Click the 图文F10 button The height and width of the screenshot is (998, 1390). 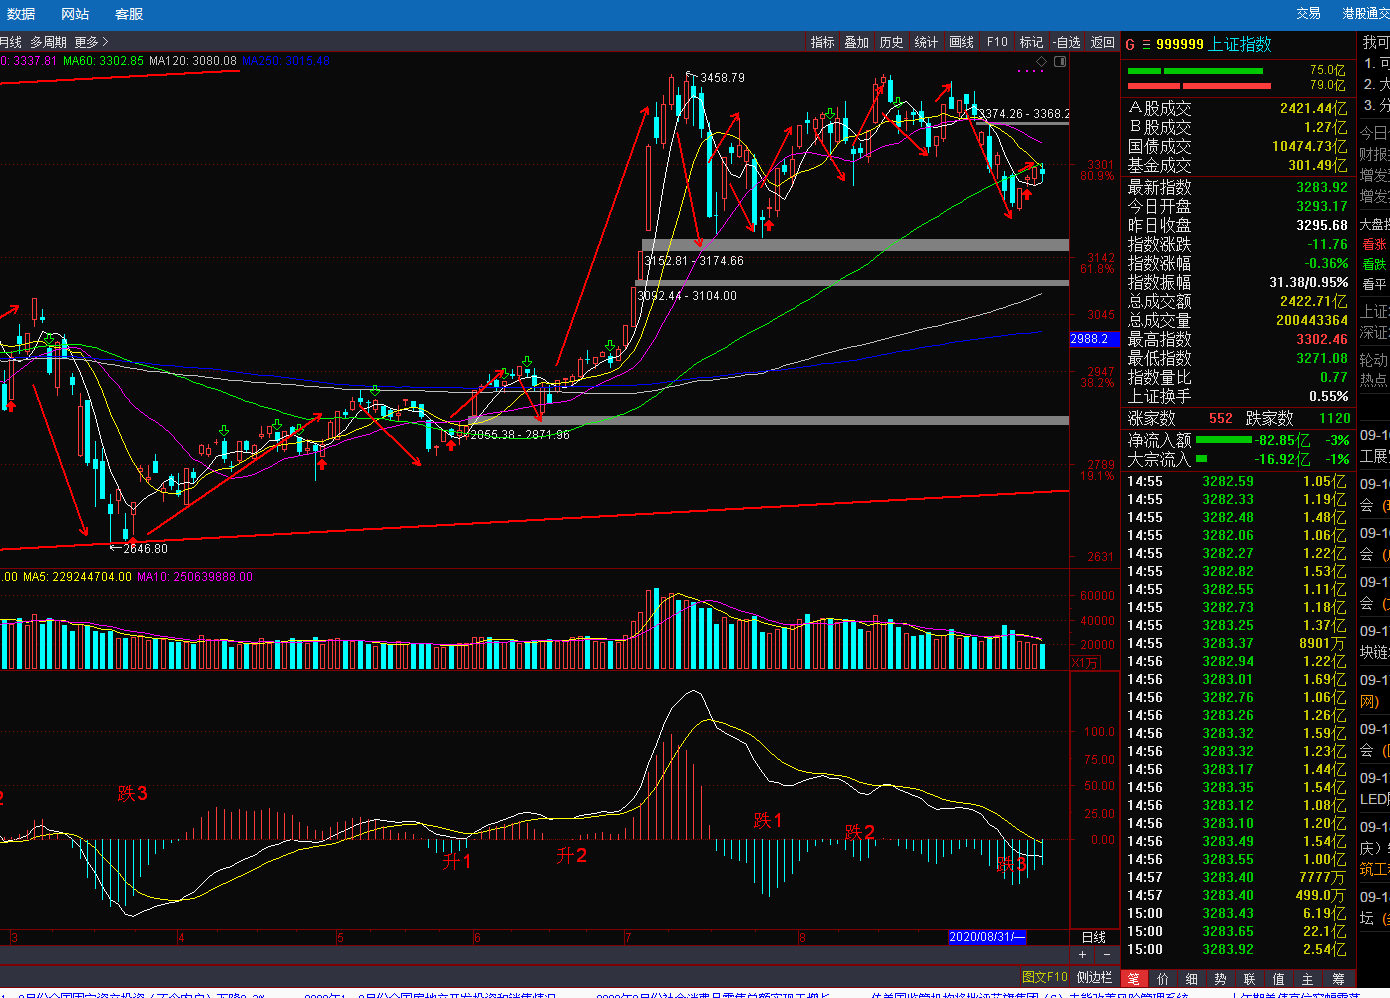point(1044,977)
